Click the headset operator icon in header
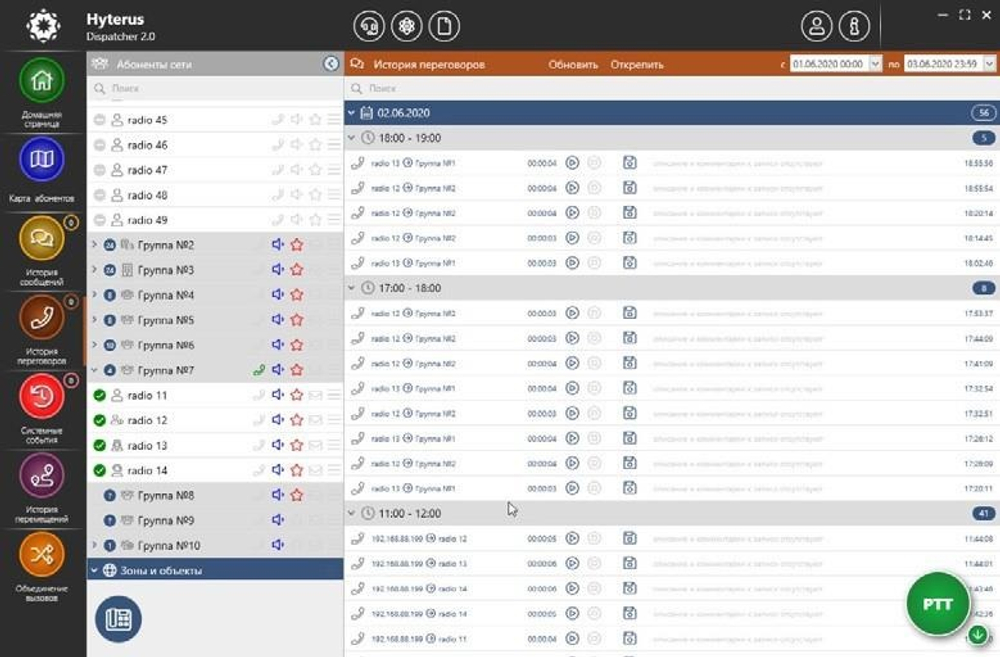 [x=369, y=26]
